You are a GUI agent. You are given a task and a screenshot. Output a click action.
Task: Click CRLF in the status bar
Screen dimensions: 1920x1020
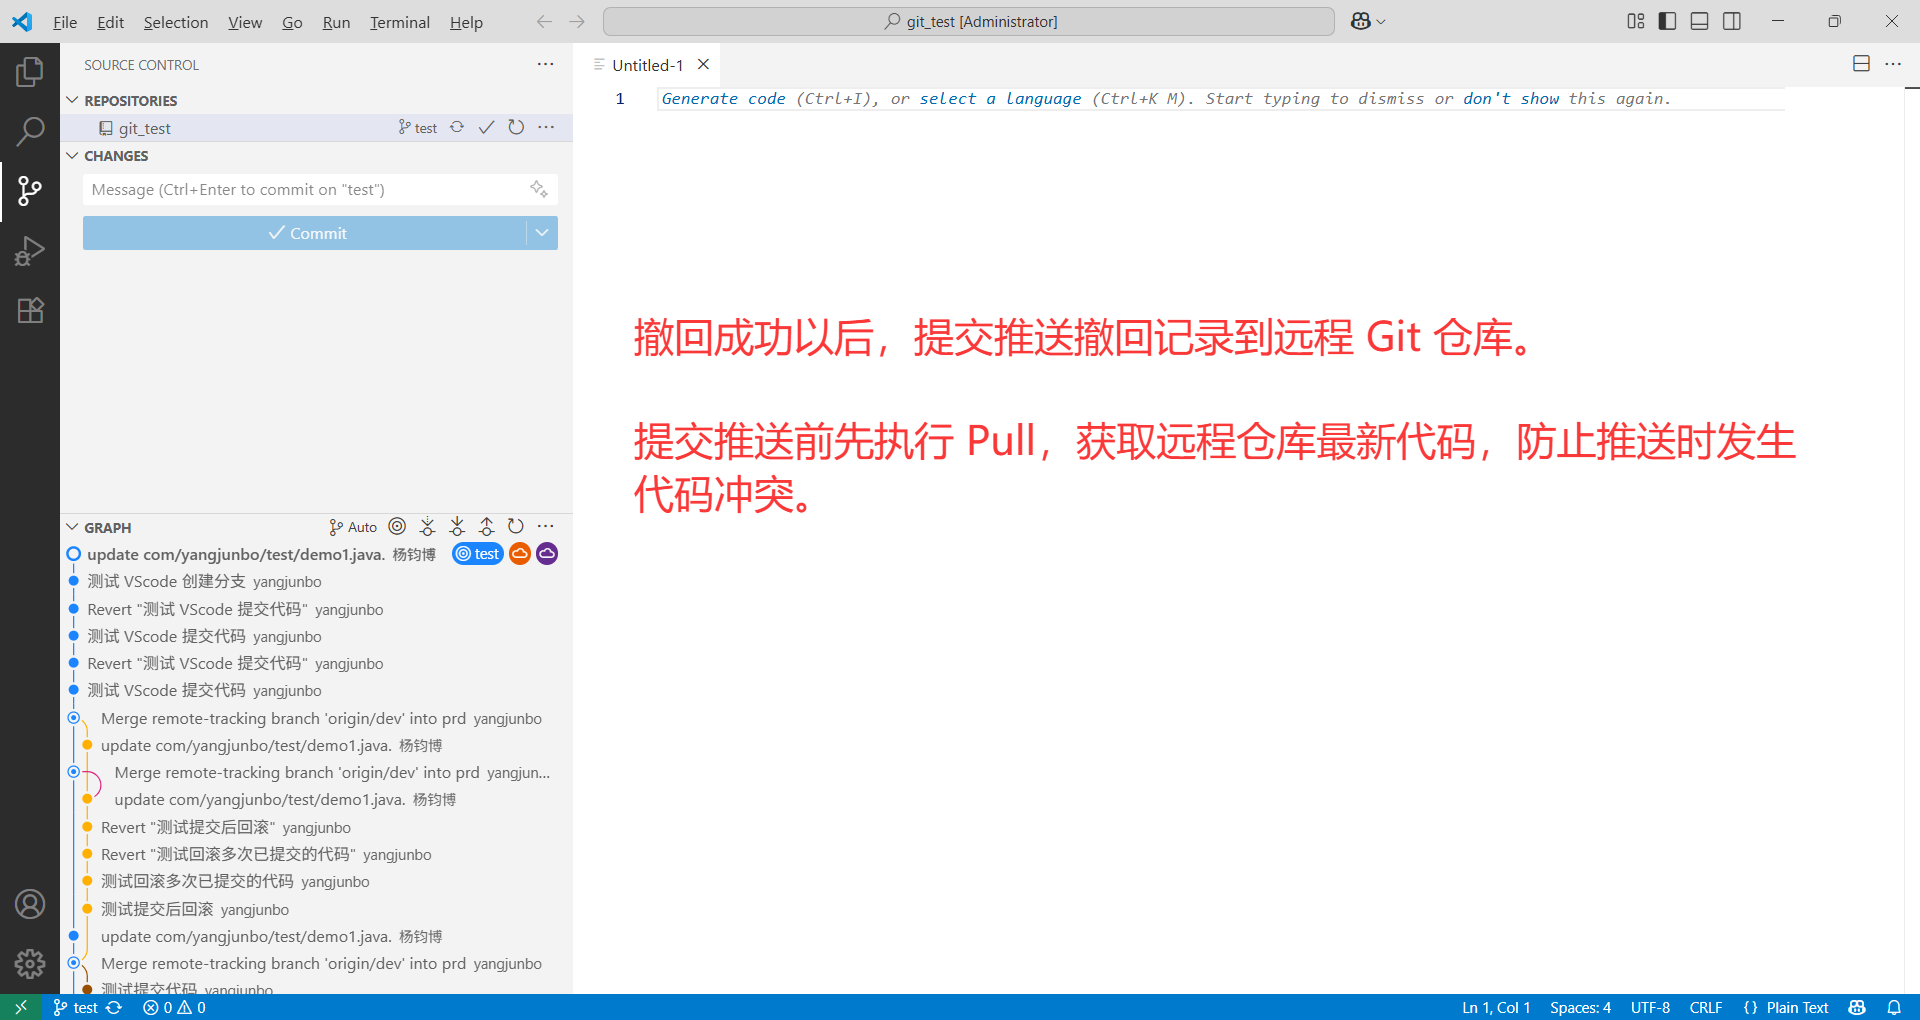click(1705, 1007)
